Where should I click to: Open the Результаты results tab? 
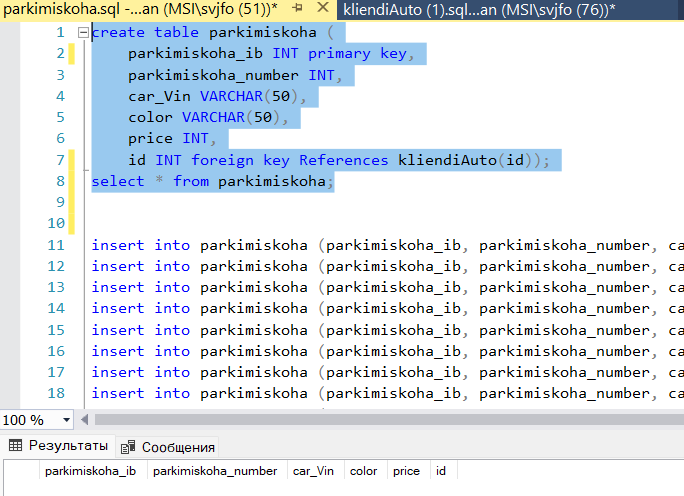pos(58,446)
